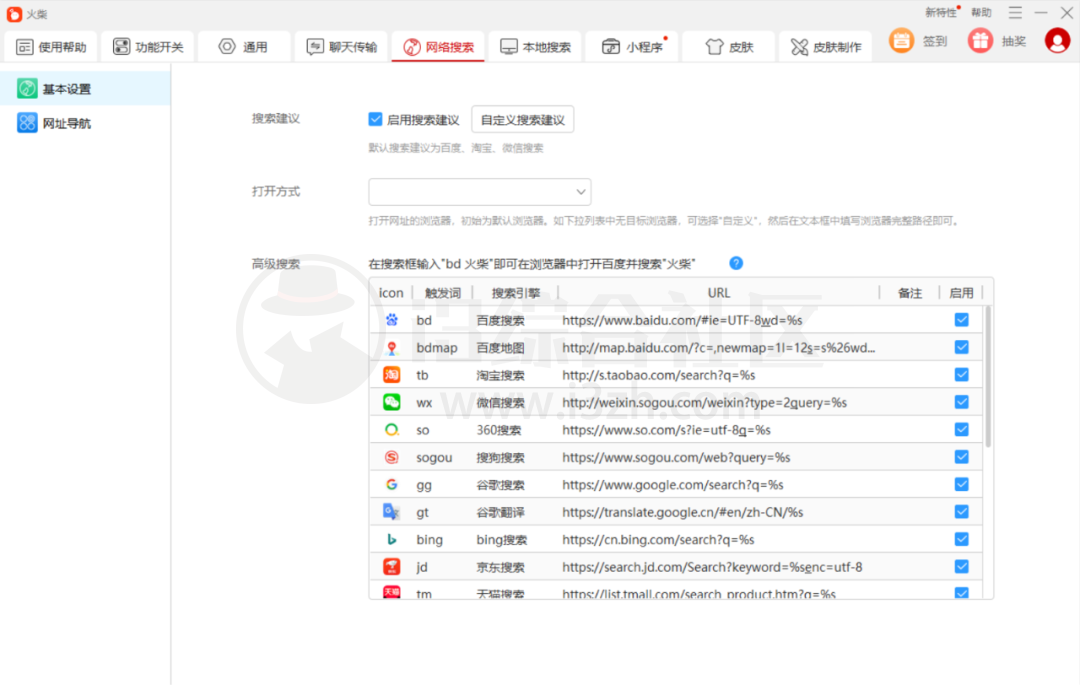Image resolution: width=1080 pixels, height=685 pixels.
Task: Click the 签到 calendar icon
Action: click(901, 41)
